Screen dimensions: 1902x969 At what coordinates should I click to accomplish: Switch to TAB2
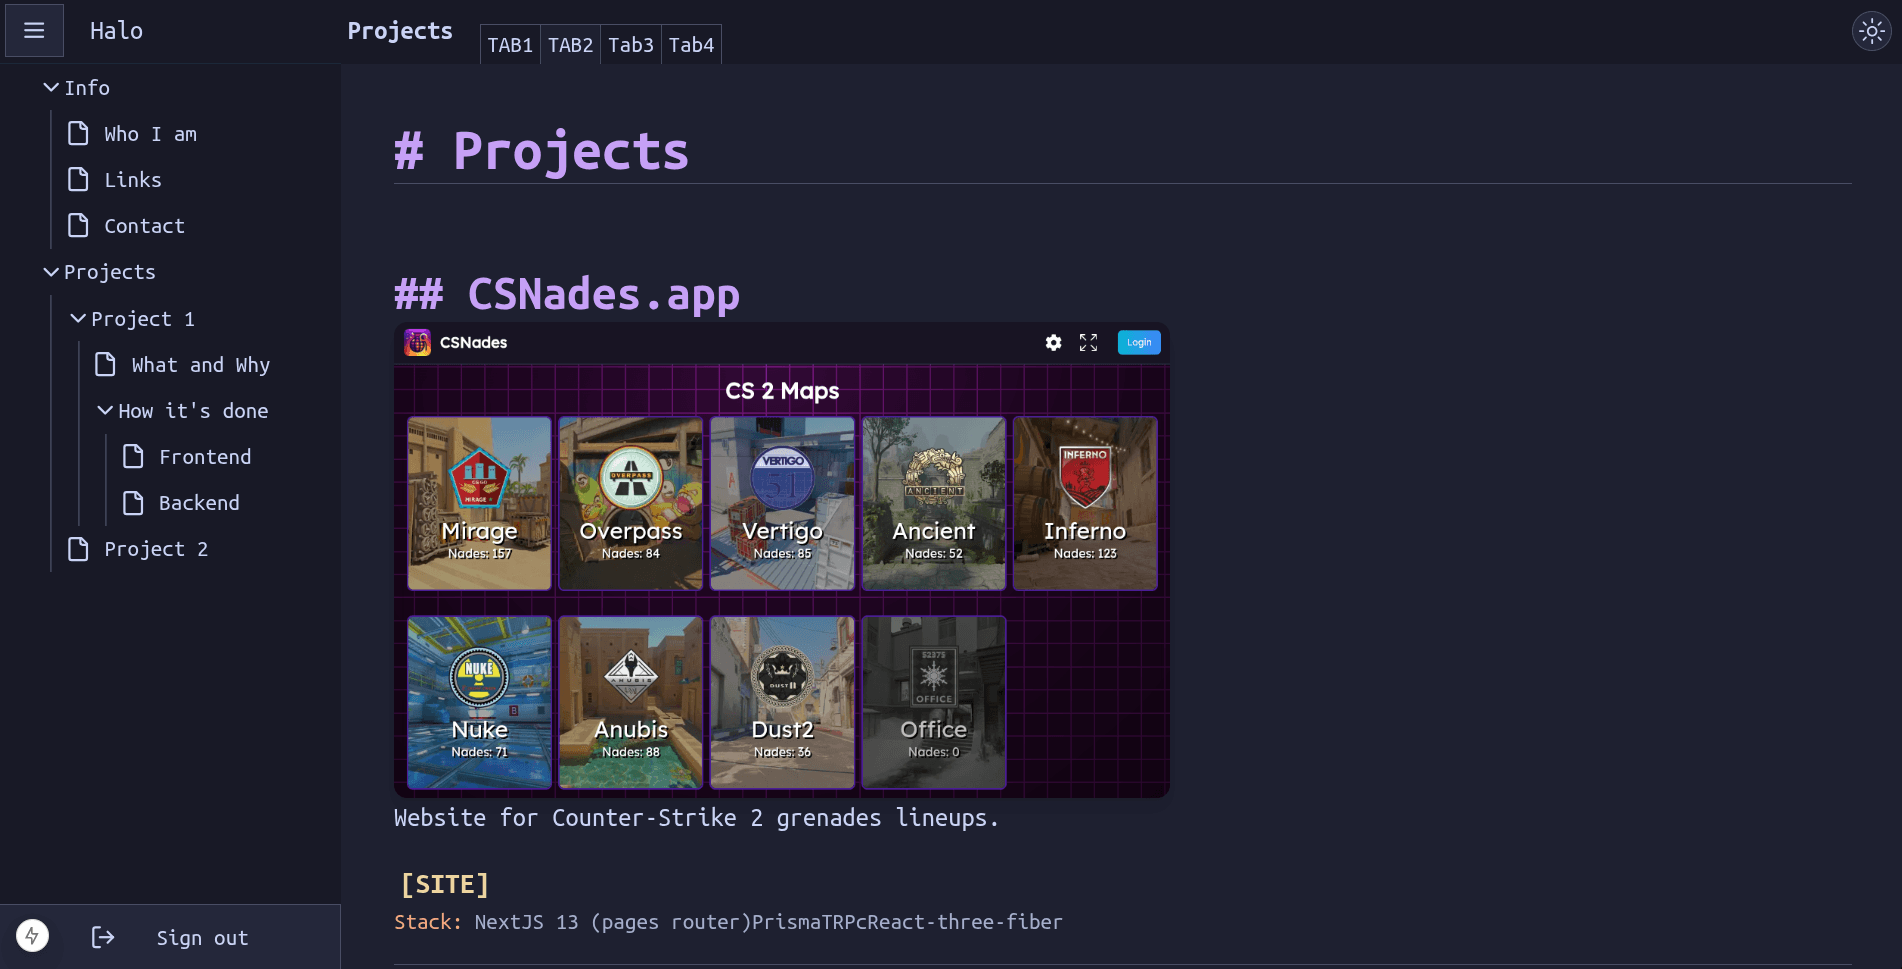pos(571,45)
